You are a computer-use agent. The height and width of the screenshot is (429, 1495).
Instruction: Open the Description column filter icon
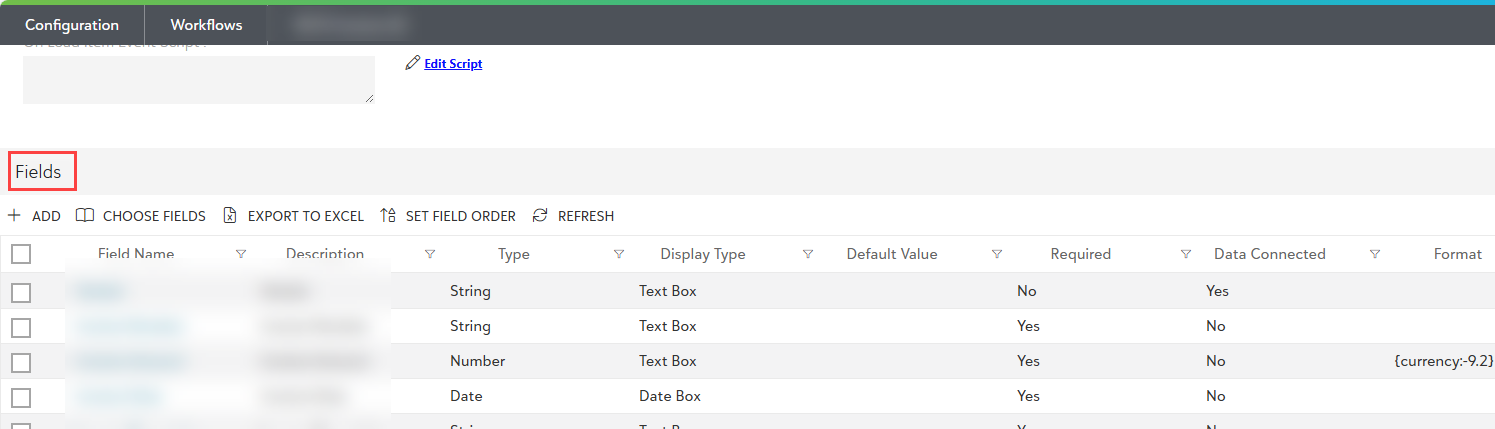coord(430,254)
